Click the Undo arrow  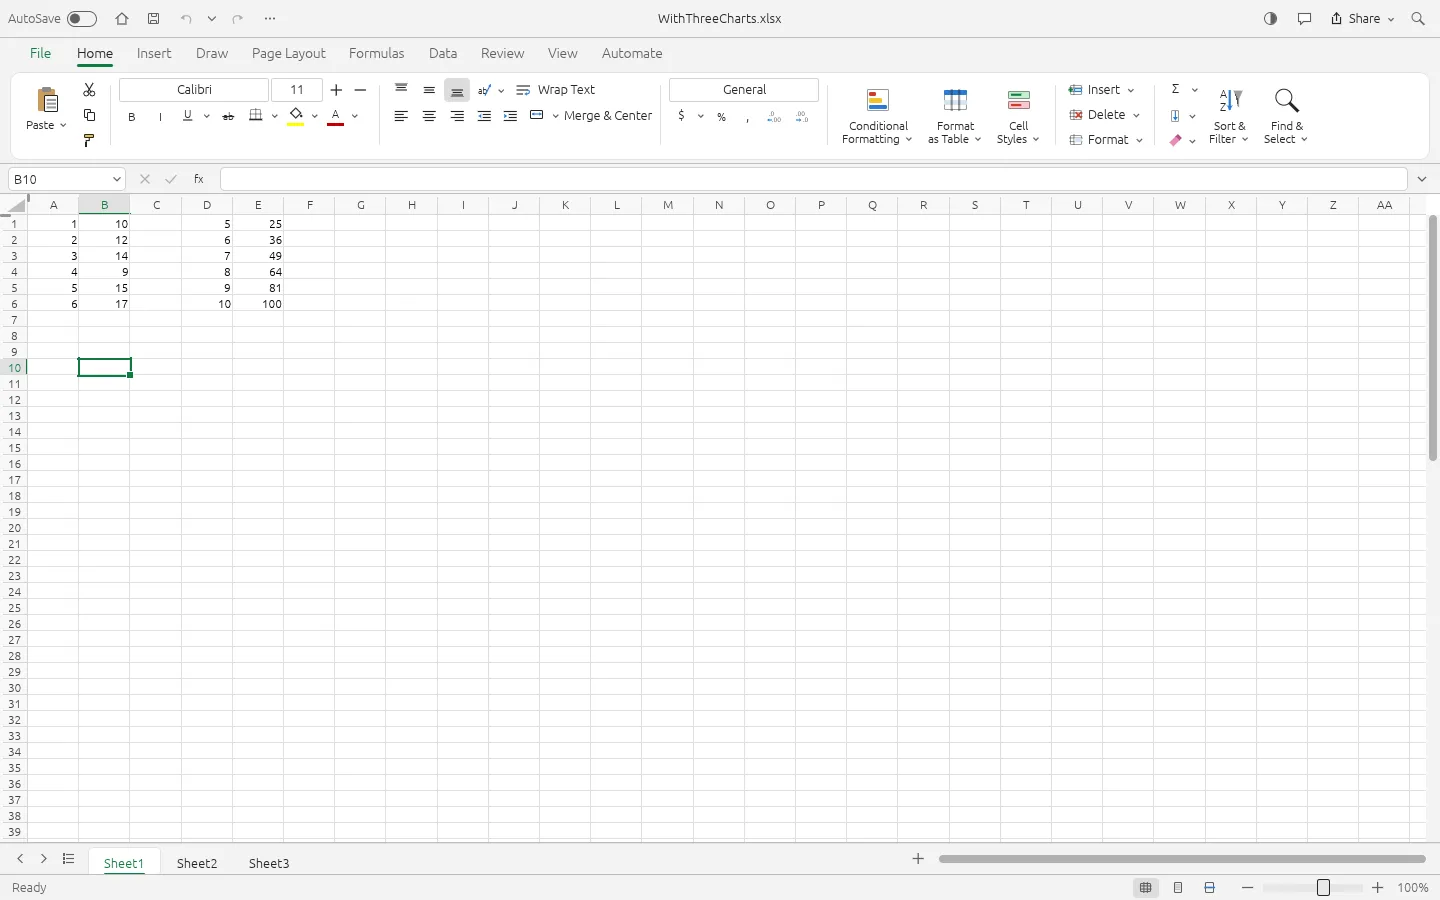(186, 19)
